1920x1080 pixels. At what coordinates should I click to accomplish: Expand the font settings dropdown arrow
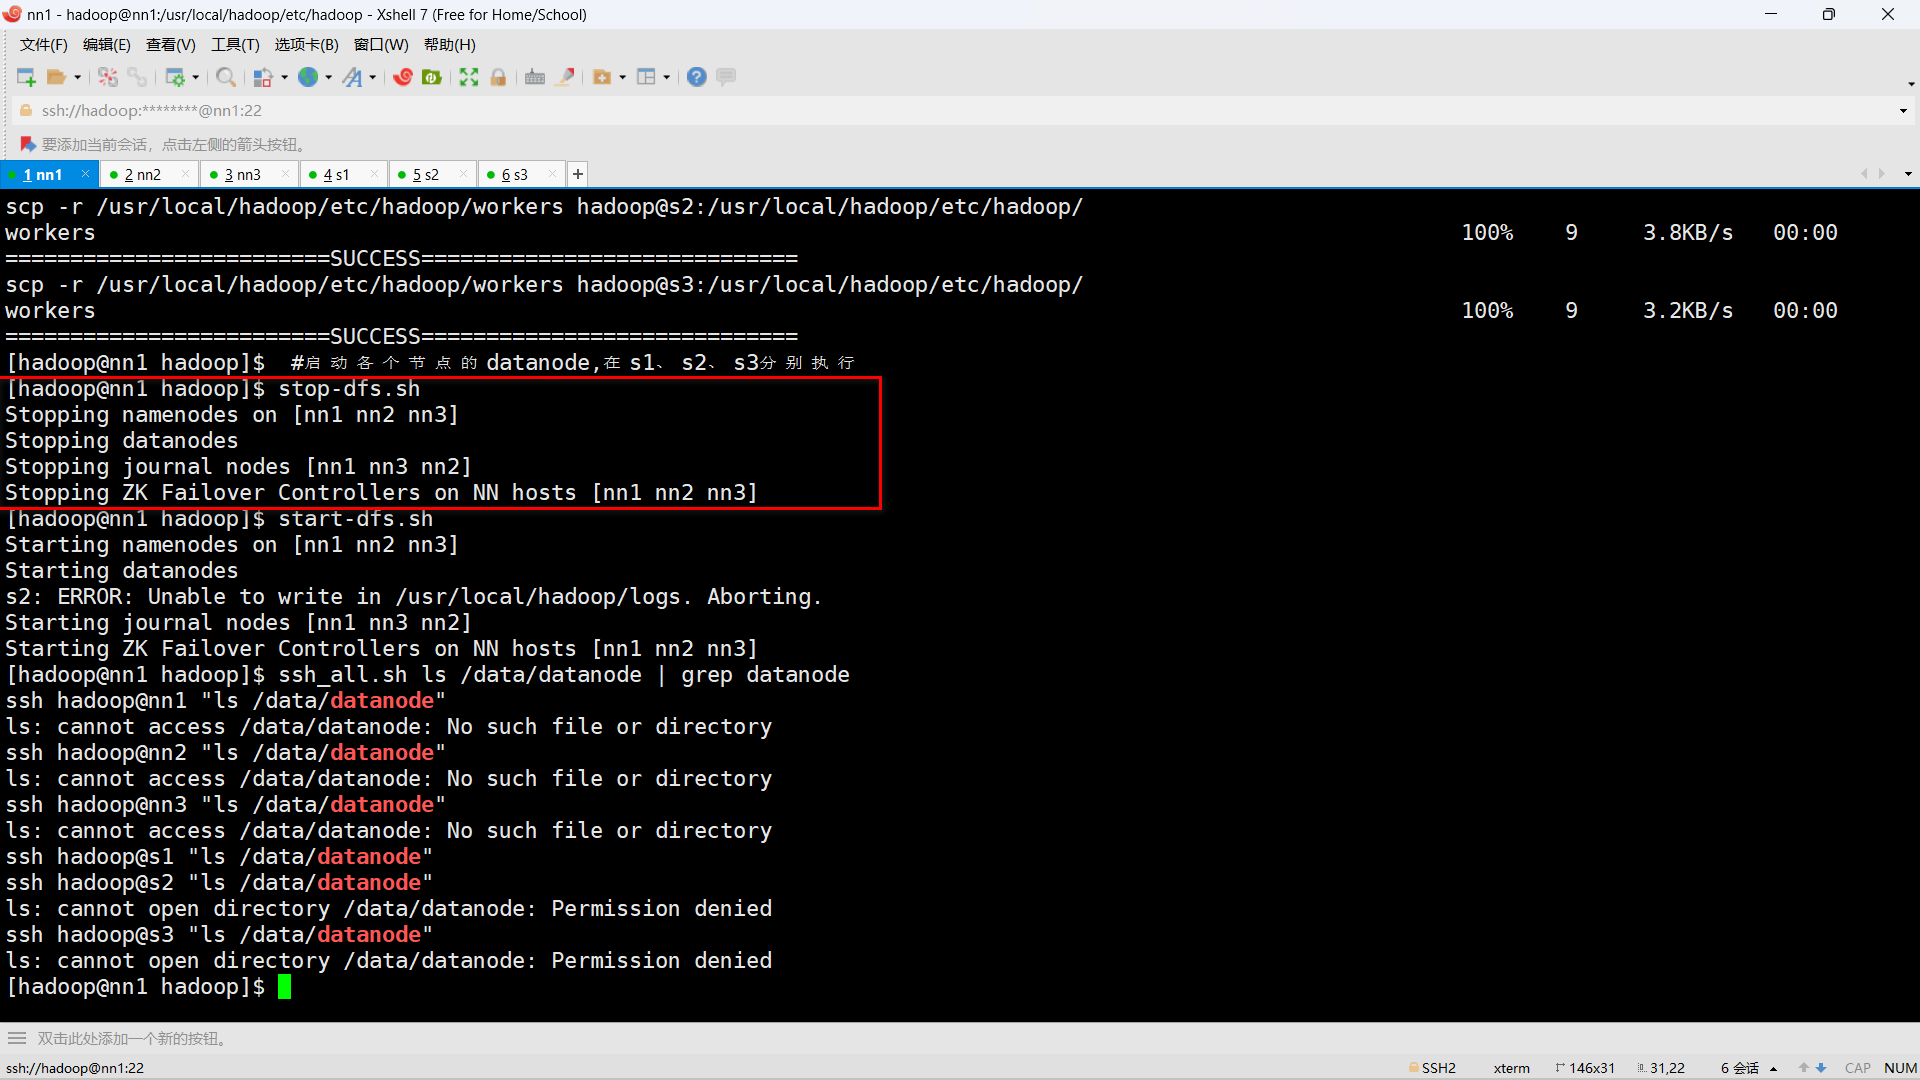(373, 78)
